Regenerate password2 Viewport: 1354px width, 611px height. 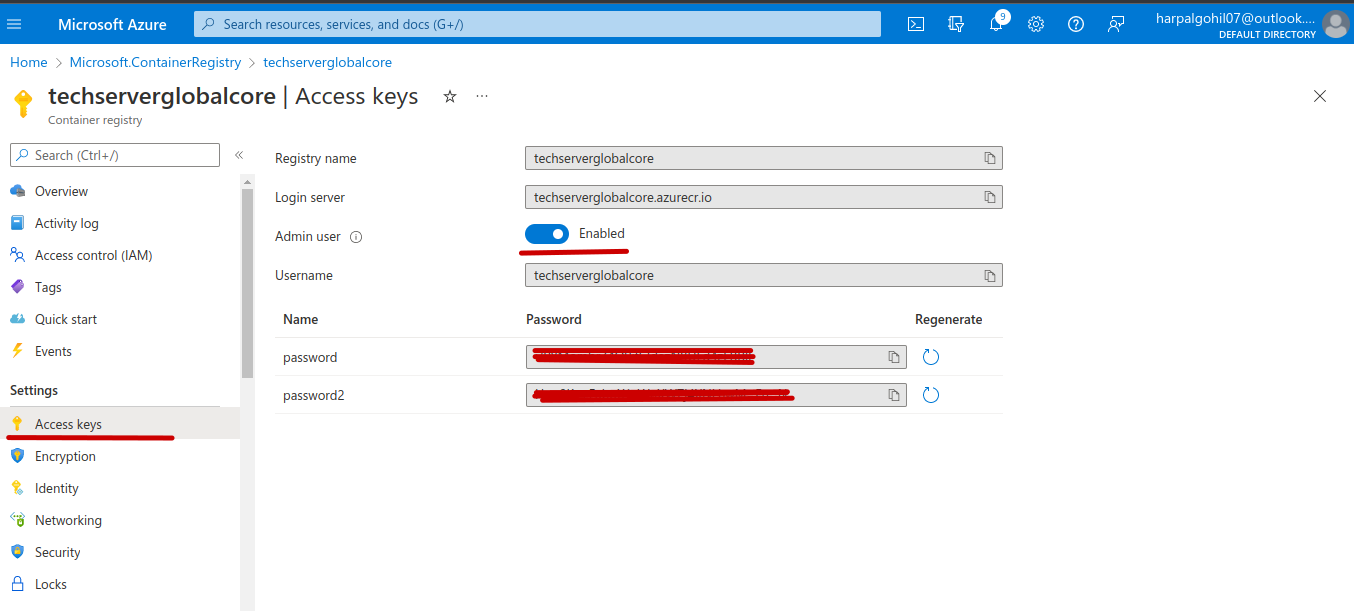pos(931,395)
